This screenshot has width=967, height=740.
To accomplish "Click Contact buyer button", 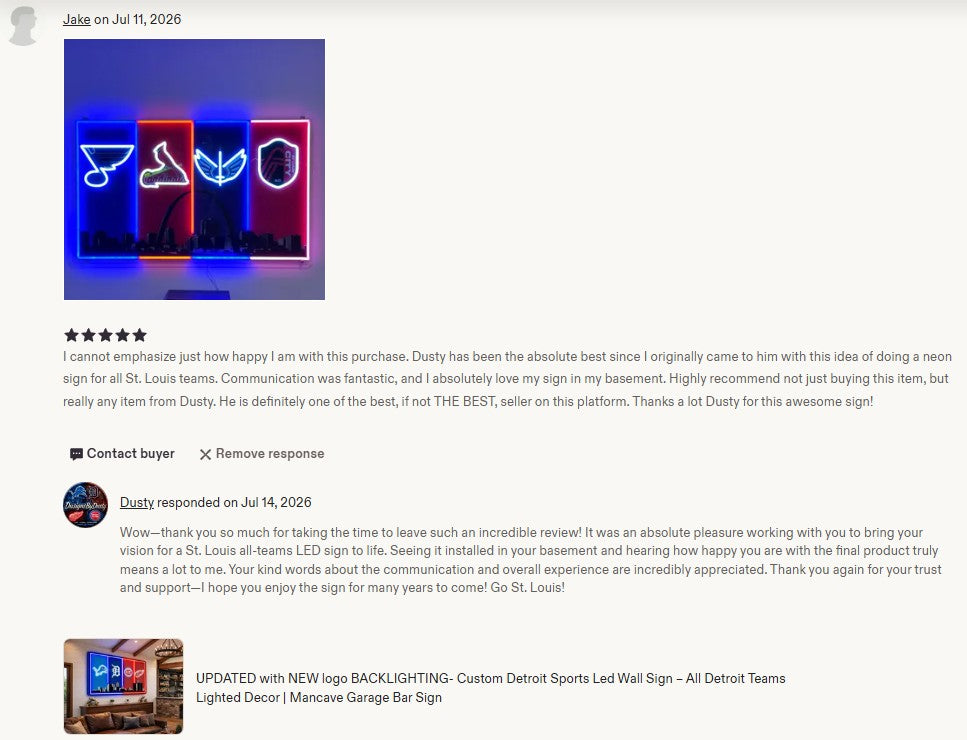I will pos(122,454).
